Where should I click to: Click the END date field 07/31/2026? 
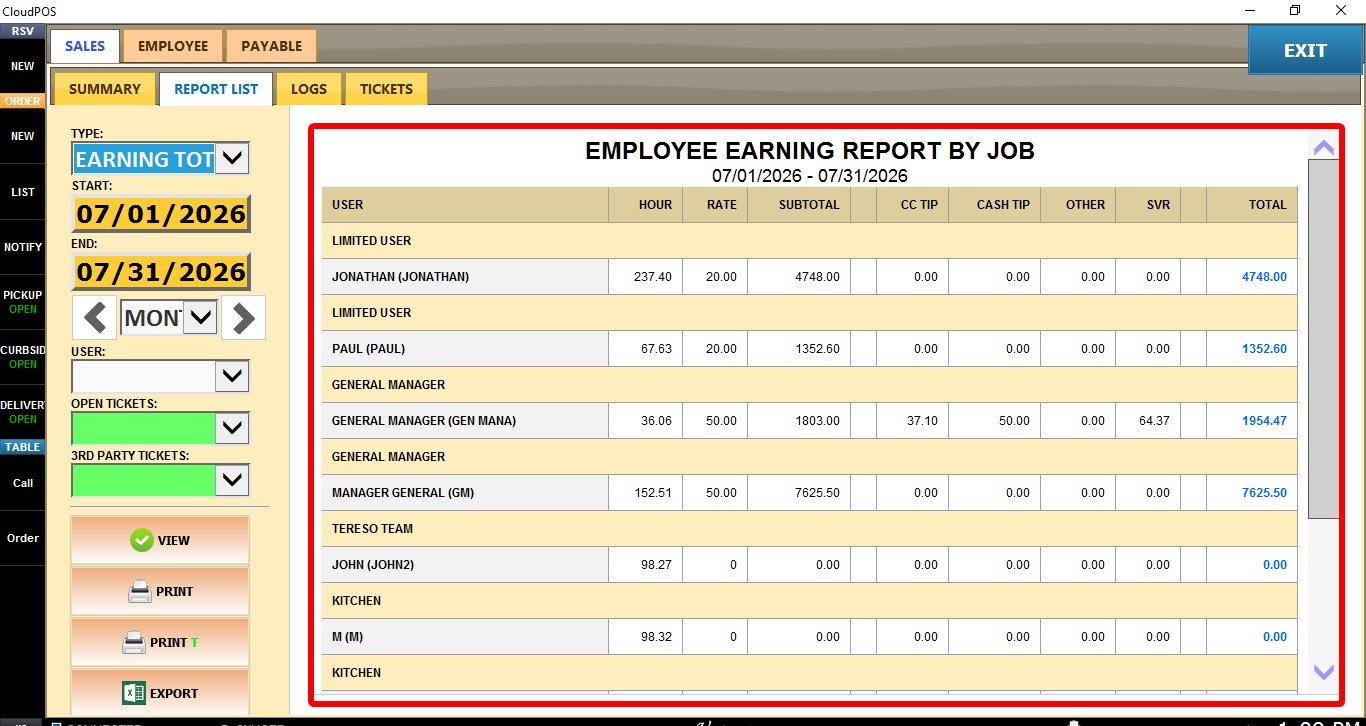tap(161, 272)
